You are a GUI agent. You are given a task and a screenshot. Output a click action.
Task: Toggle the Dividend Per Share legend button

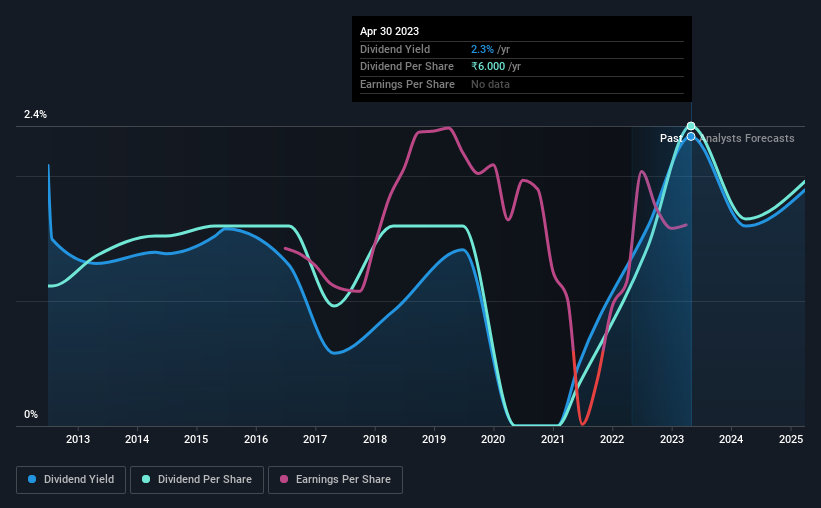197,480
